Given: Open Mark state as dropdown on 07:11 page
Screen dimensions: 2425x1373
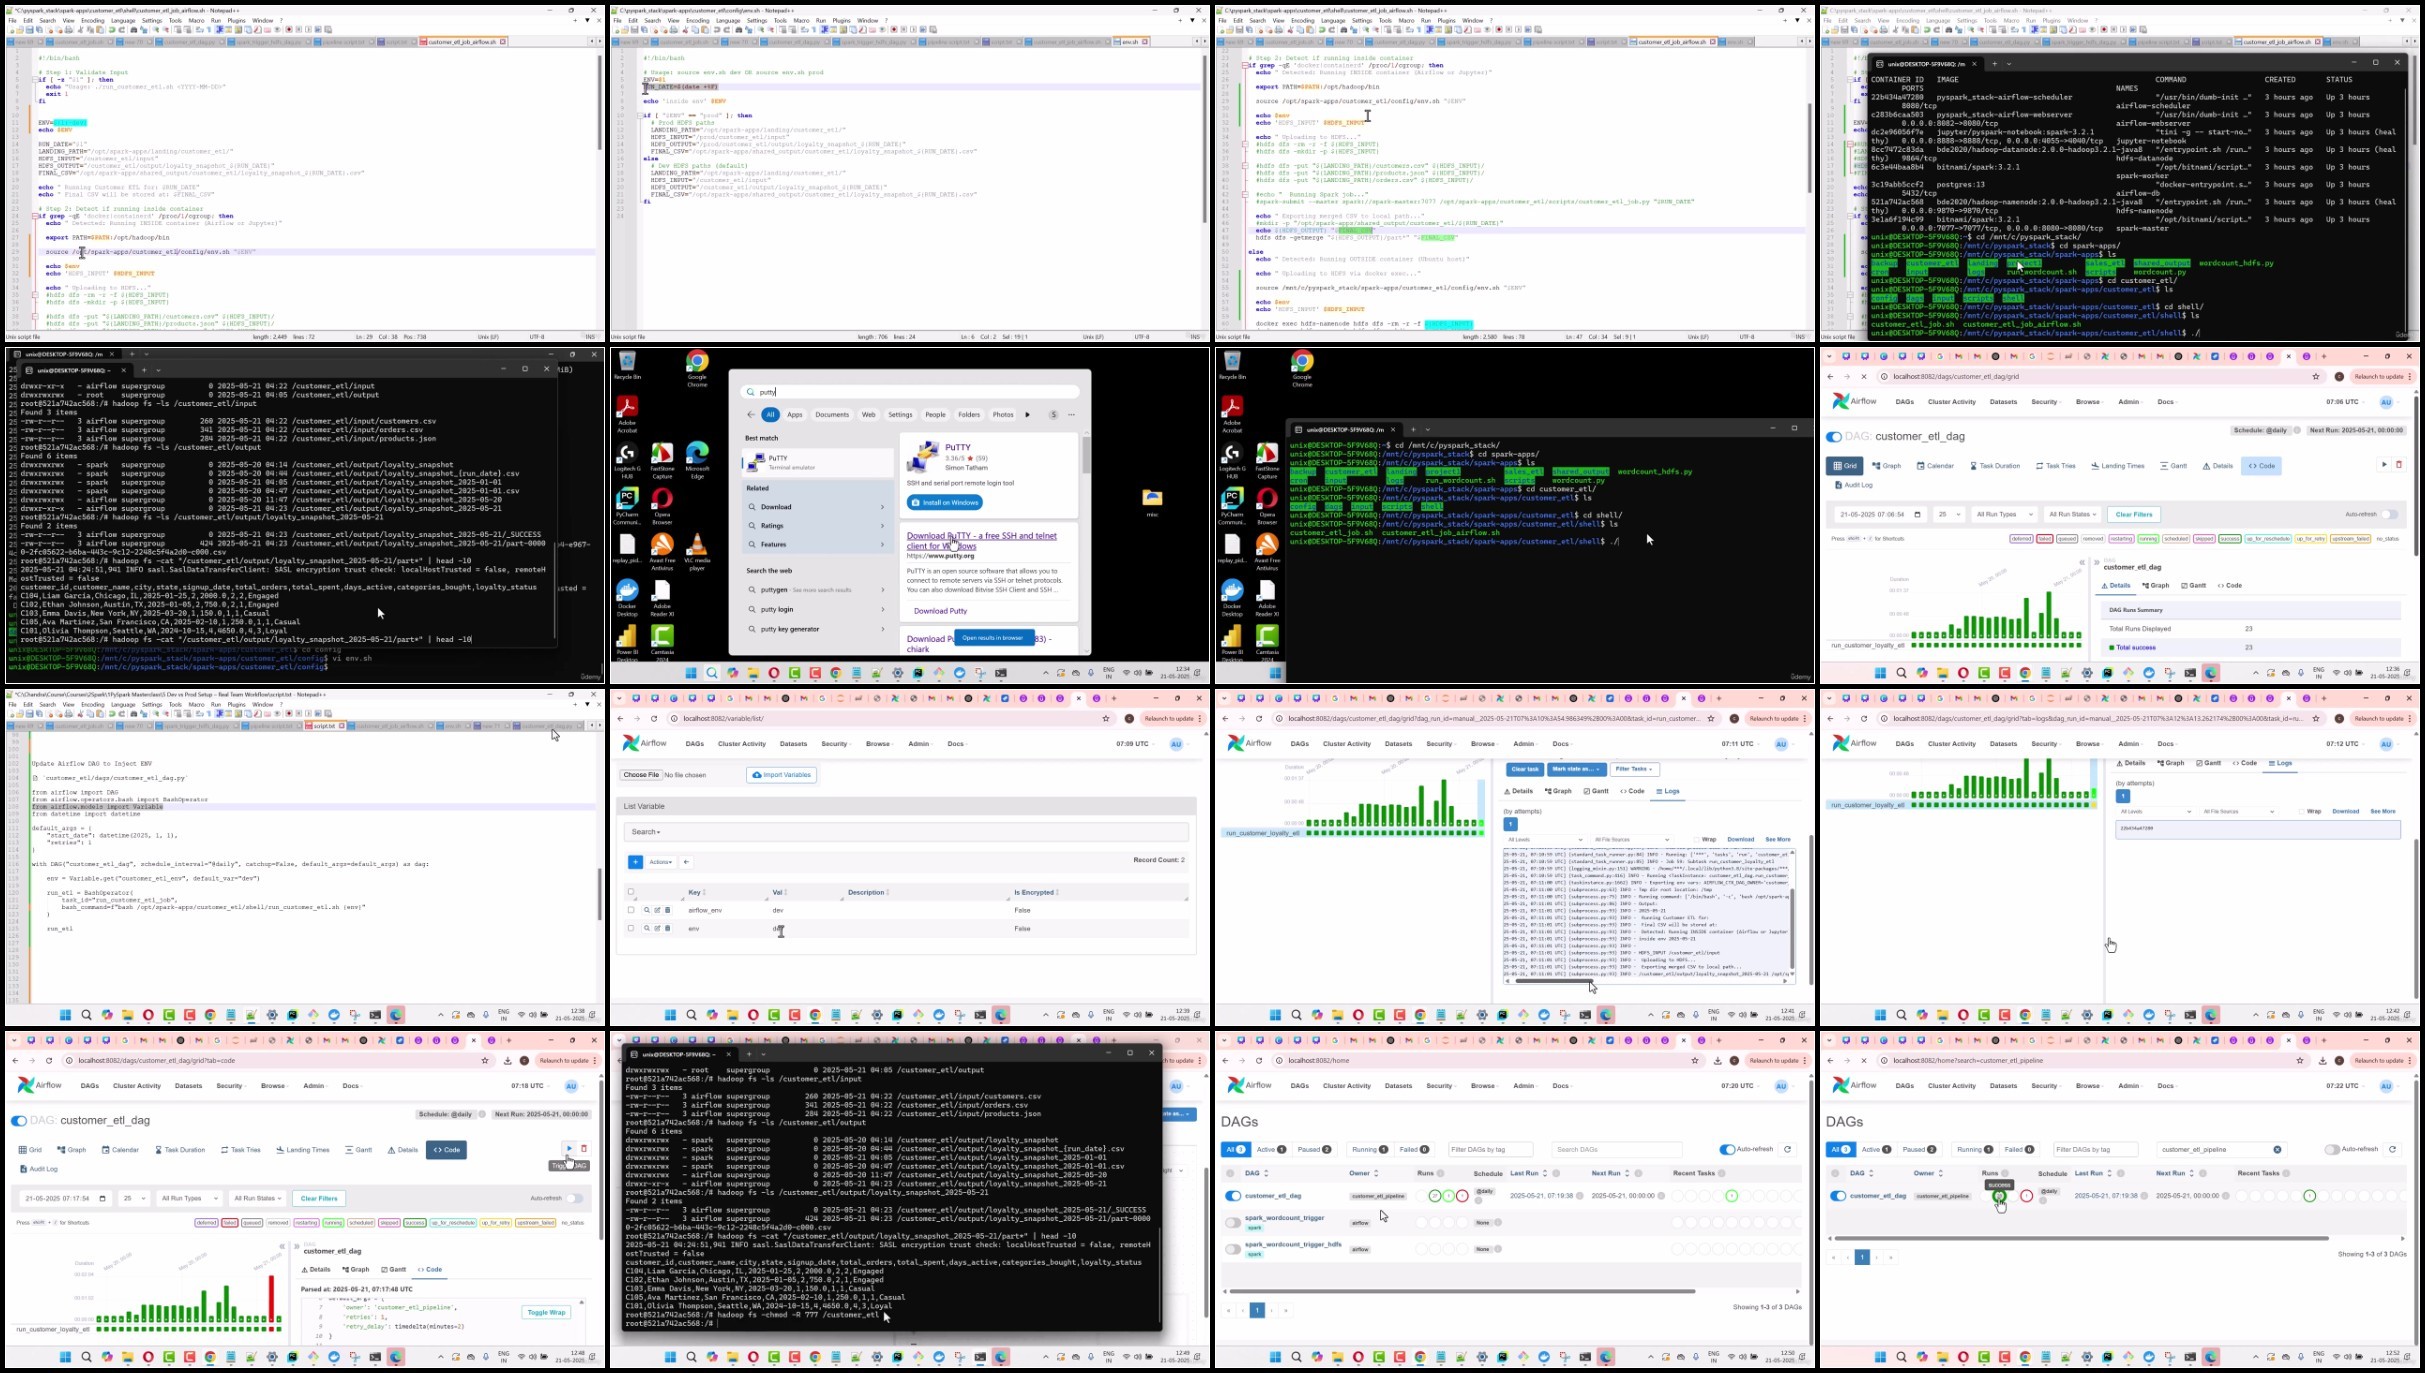Looking at the screenshot, I should (x=1576, y=769).
